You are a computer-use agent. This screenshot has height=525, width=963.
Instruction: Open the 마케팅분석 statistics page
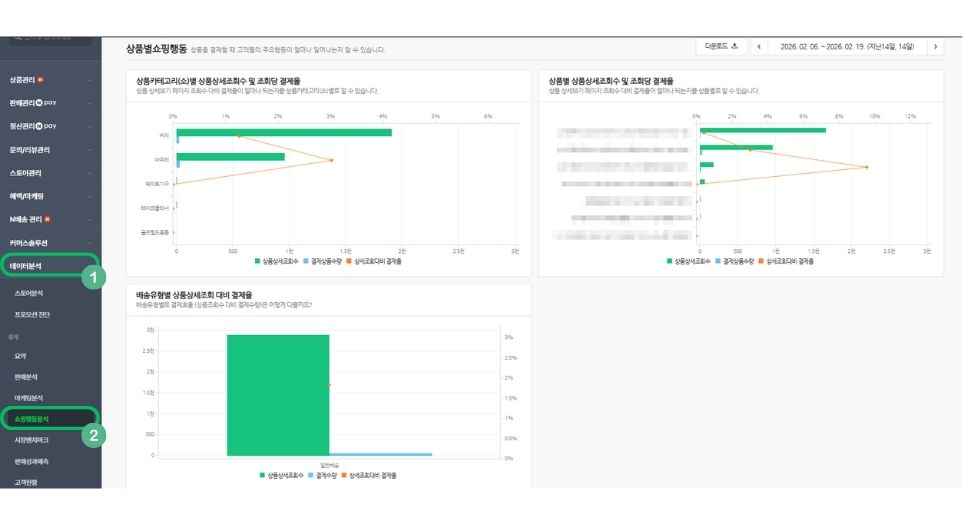click(x=28, y=398)
